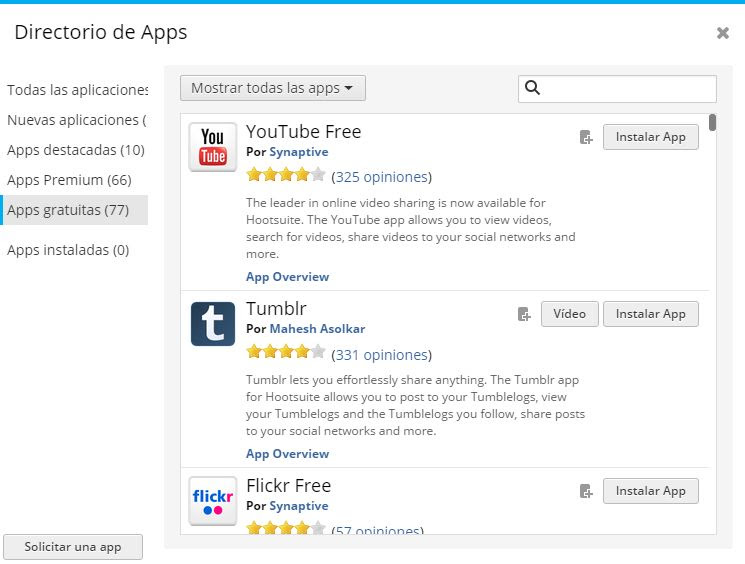Open the 331 opiniones reviews link
The image size is (745, 564).
[x=382, y=355]
